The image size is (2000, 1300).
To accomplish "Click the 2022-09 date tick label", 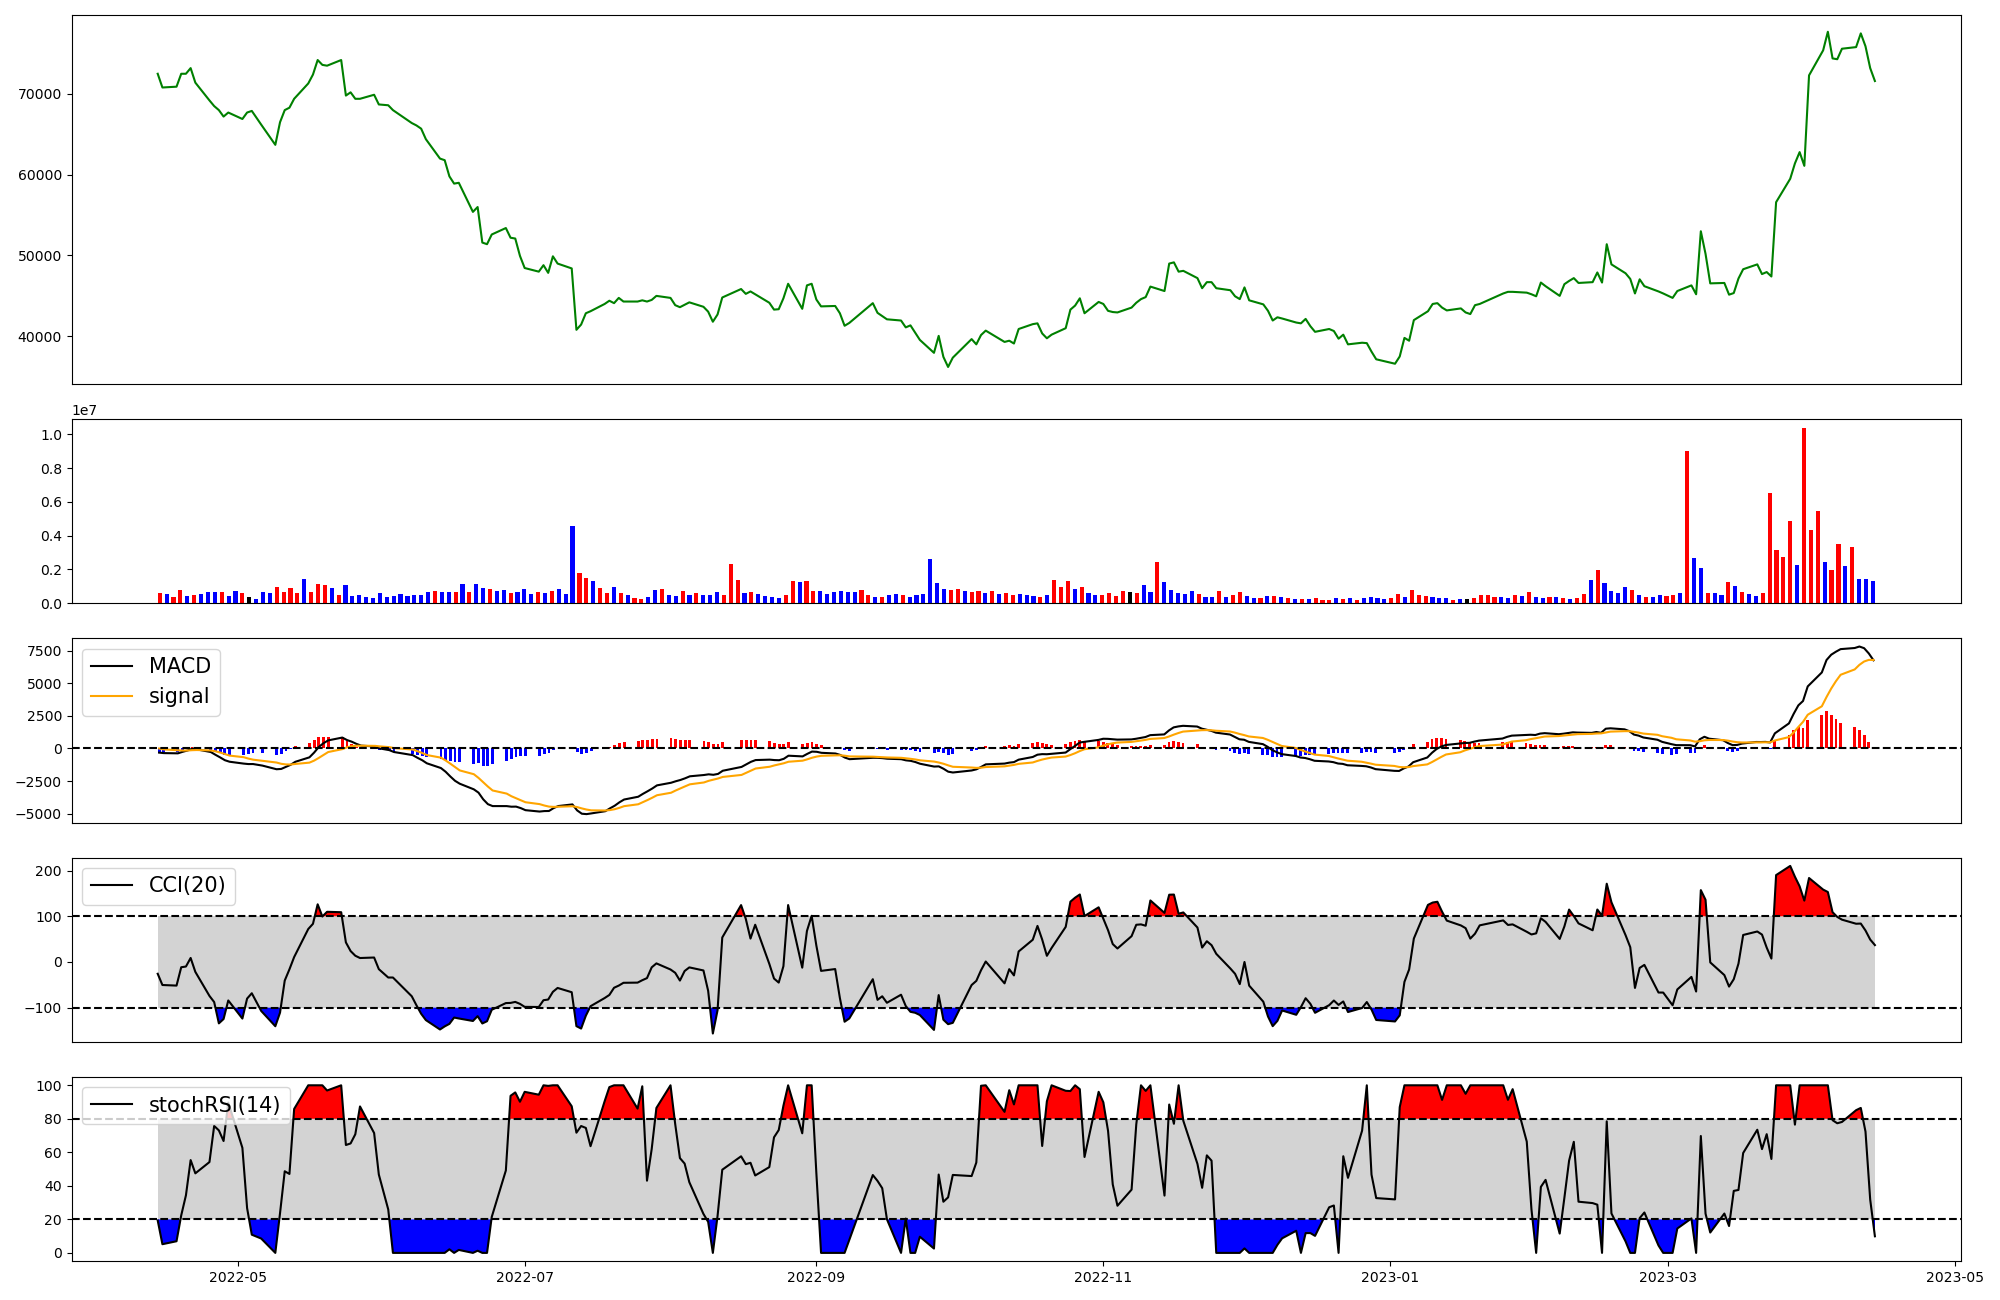I will [x=816, y=1276].
